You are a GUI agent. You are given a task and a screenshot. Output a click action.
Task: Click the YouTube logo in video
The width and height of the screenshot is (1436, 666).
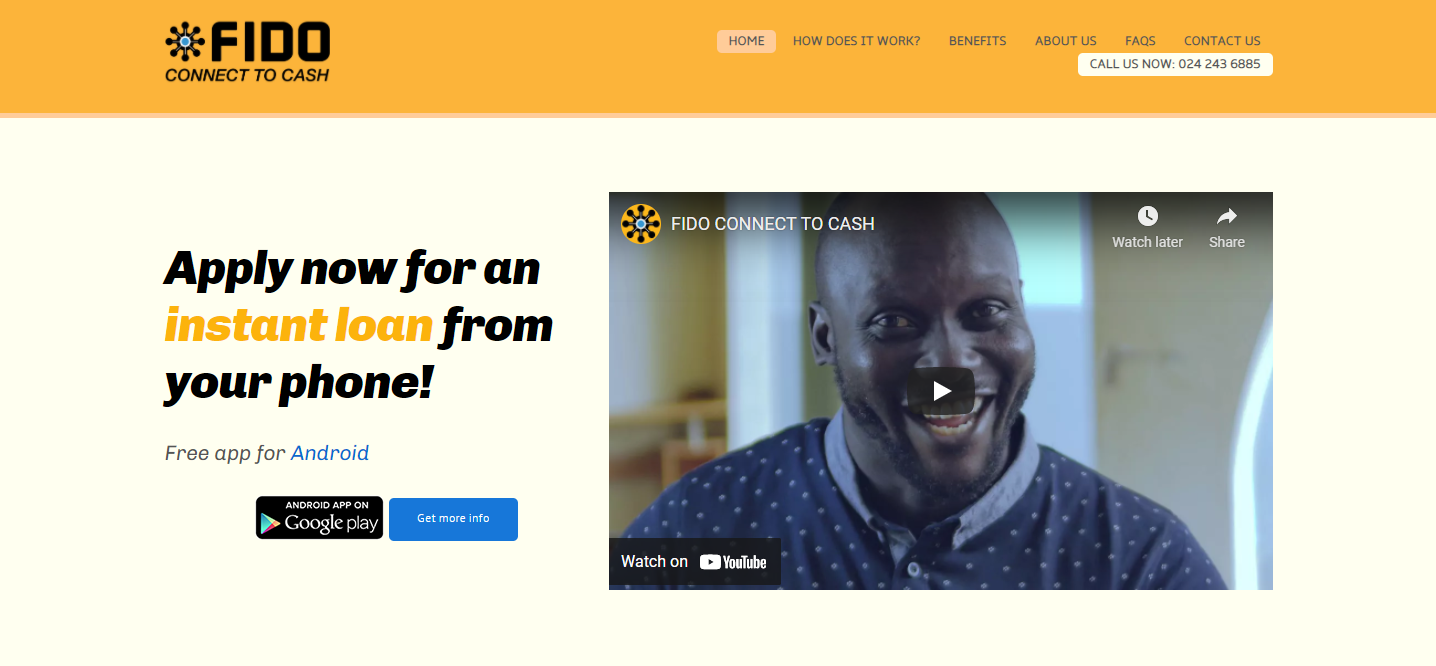733,562
